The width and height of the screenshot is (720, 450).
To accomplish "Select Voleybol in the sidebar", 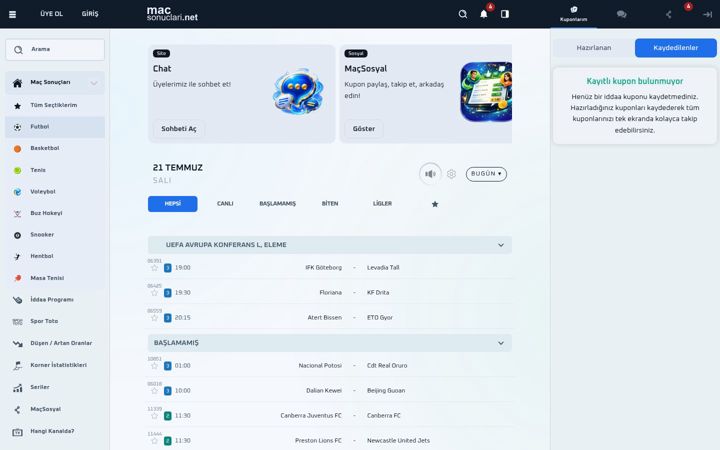I will point(55,192).
